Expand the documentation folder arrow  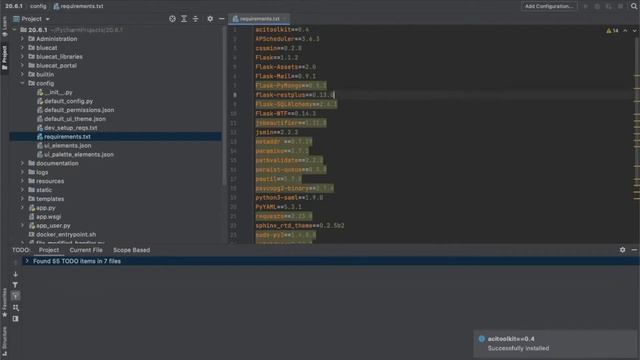point(22,163)
